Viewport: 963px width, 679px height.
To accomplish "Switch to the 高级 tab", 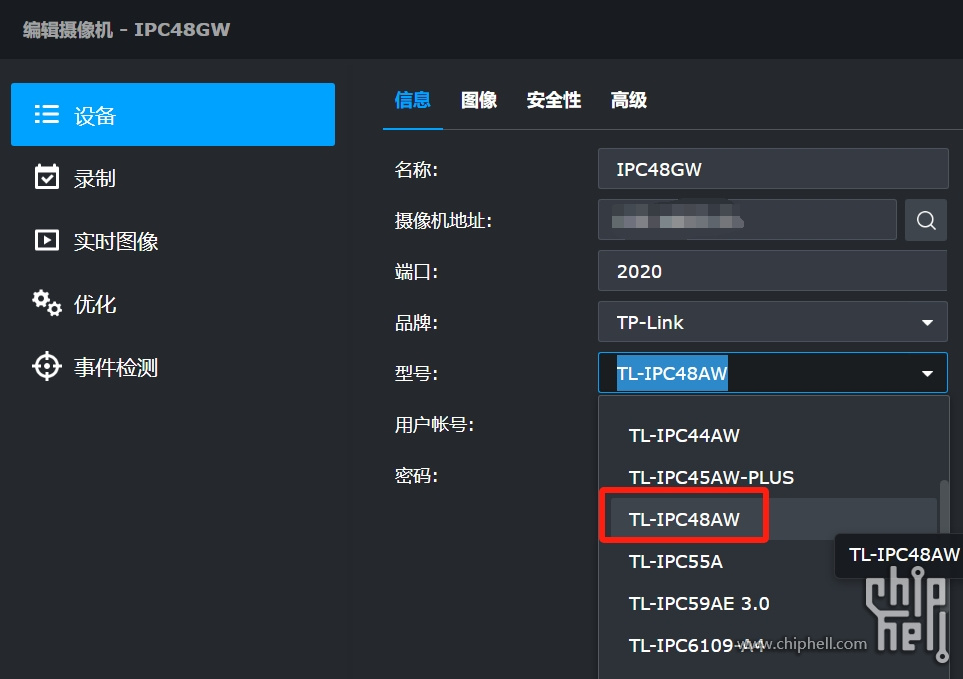I will pos(629,100).
